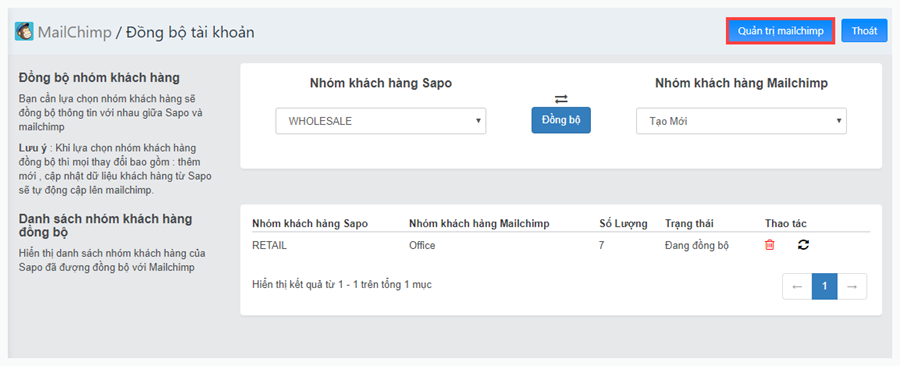Click the quantity value 7
Screen dimensions: 900x366
click(601, 246)
